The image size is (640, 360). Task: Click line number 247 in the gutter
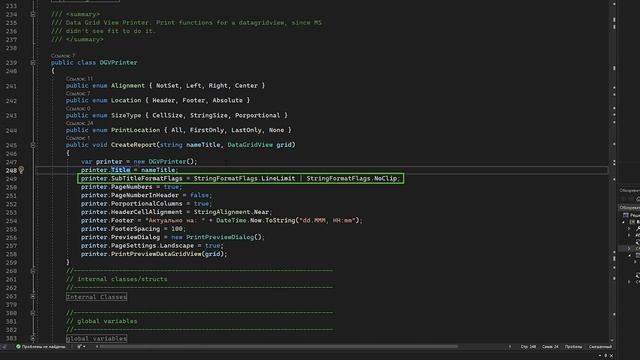click(x=11, y=162)
